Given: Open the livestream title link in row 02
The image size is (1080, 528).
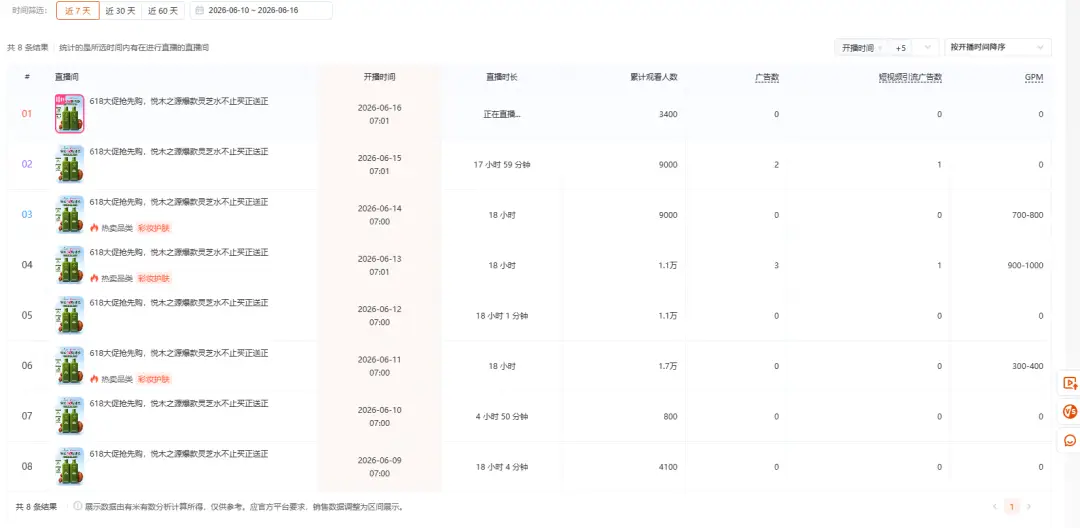Looking at the screenshot, I should click(179, 151).
